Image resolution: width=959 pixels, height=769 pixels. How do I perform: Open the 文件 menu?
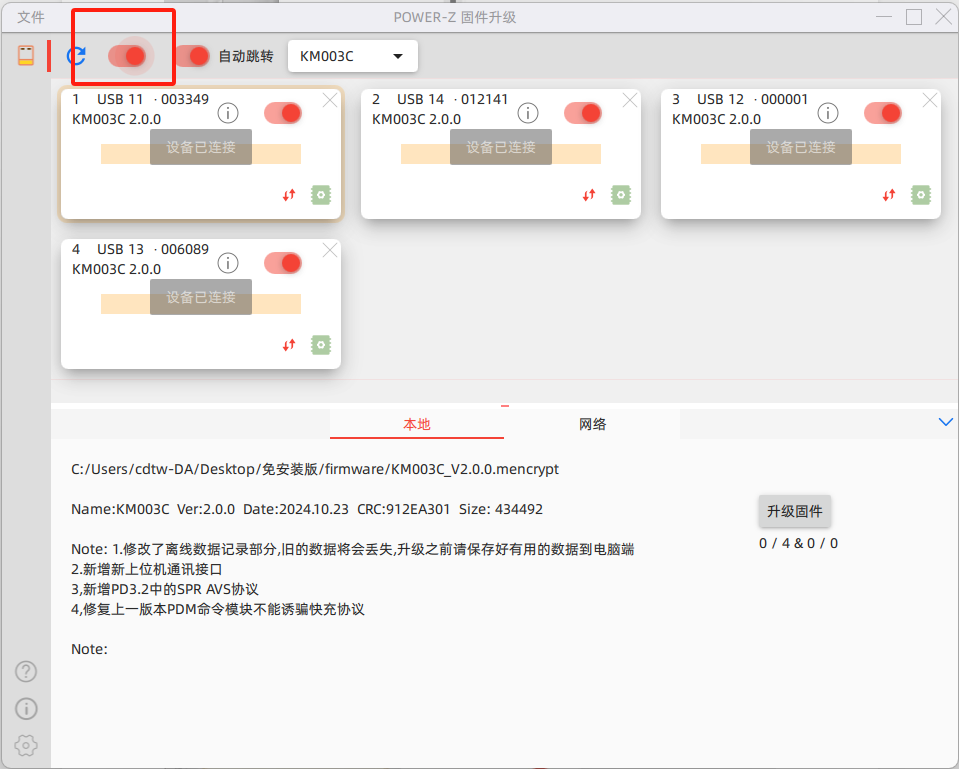click(x=30, y=16)
